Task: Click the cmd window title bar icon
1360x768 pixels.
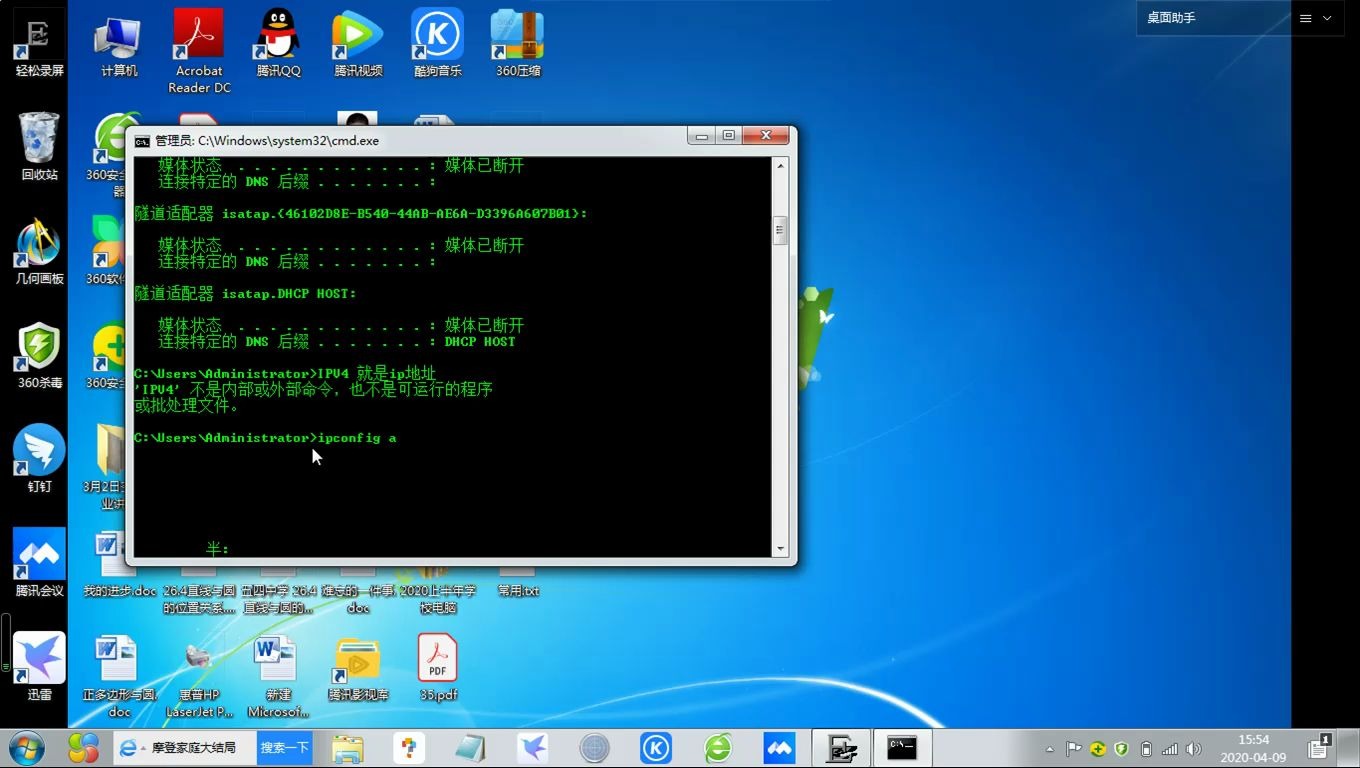Action: pos(142,141)
